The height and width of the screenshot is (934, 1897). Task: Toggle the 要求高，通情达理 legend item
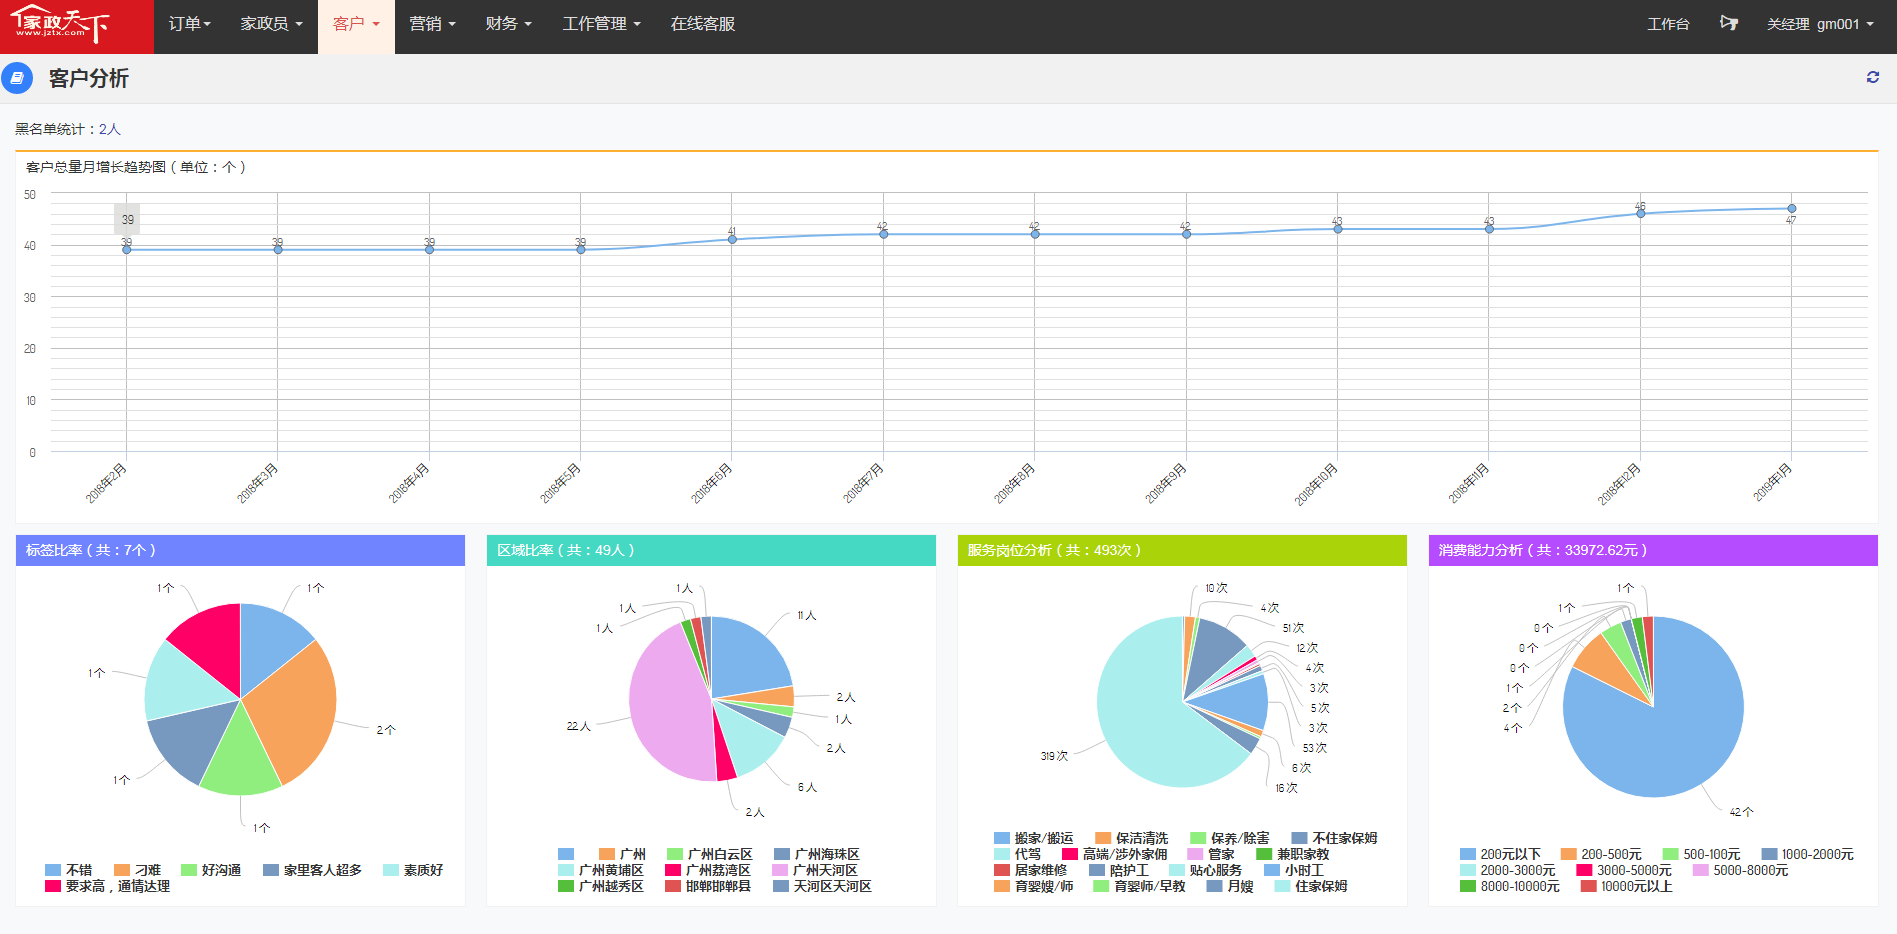[108, 886]
